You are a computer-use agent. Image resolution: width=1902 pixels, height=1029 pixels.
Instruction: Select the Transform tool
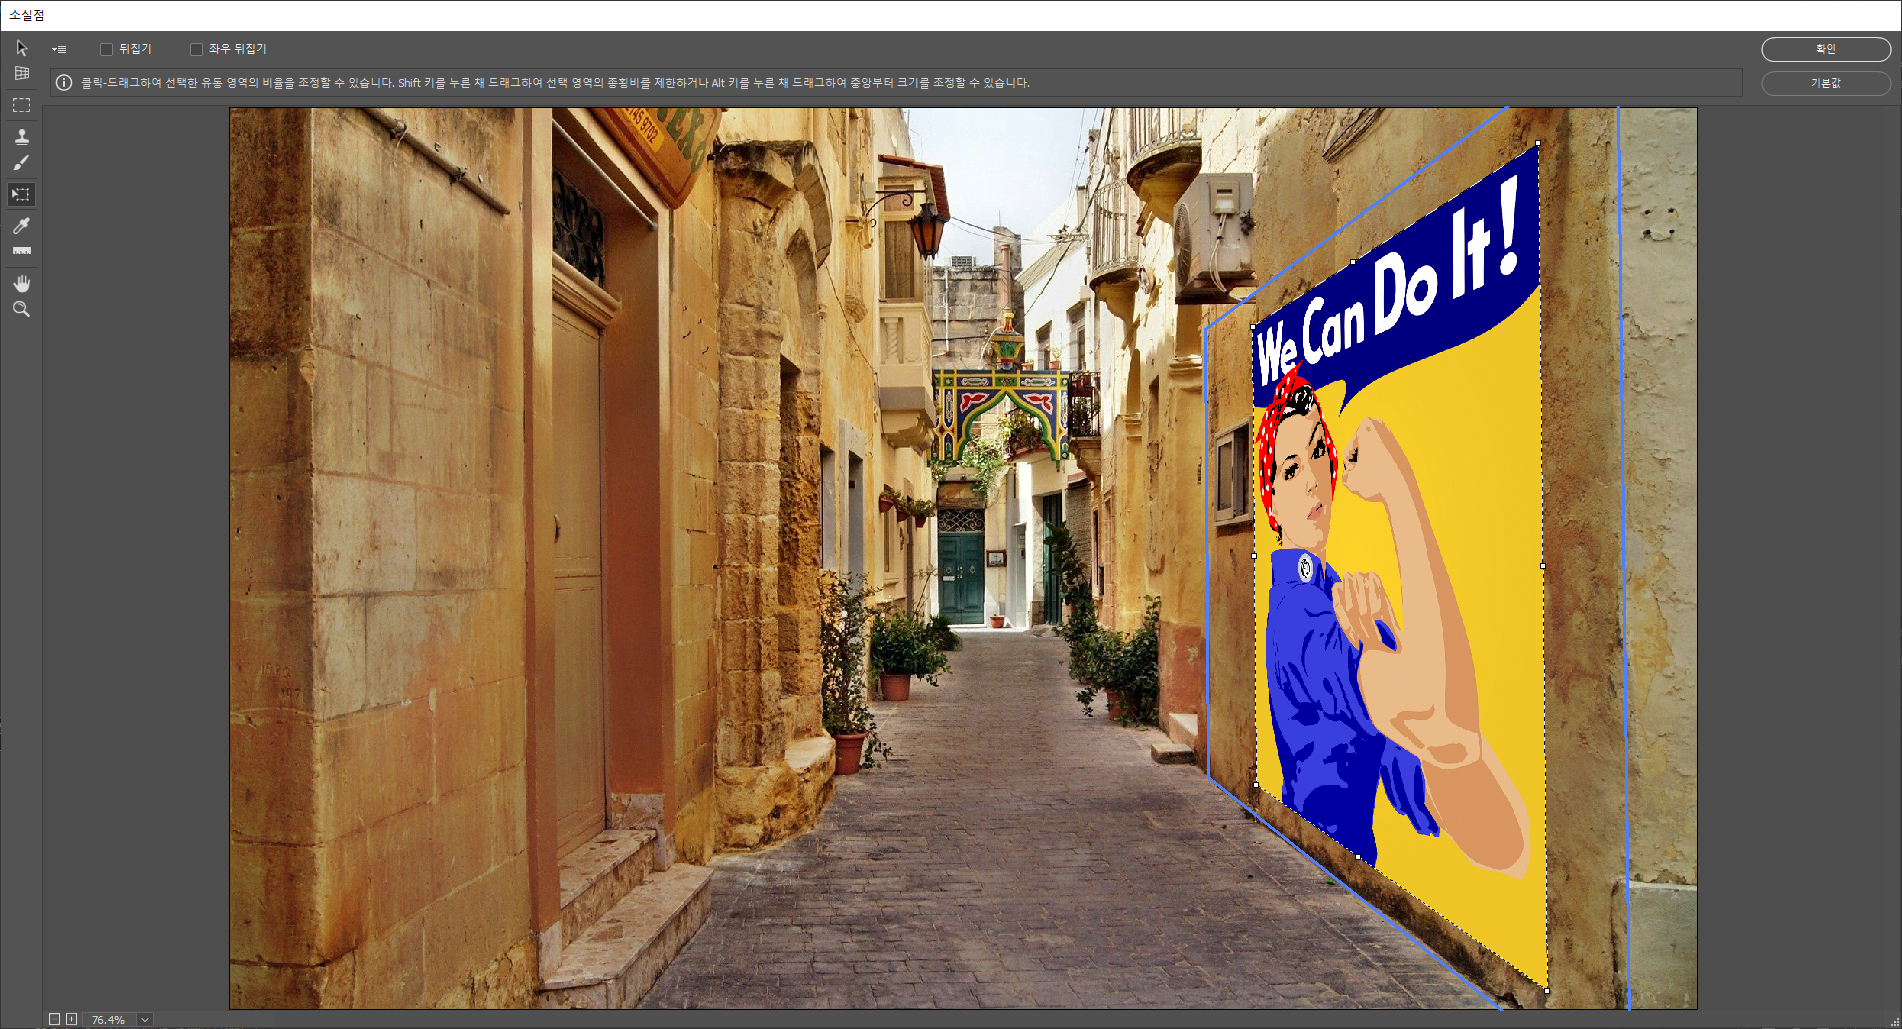21,194
